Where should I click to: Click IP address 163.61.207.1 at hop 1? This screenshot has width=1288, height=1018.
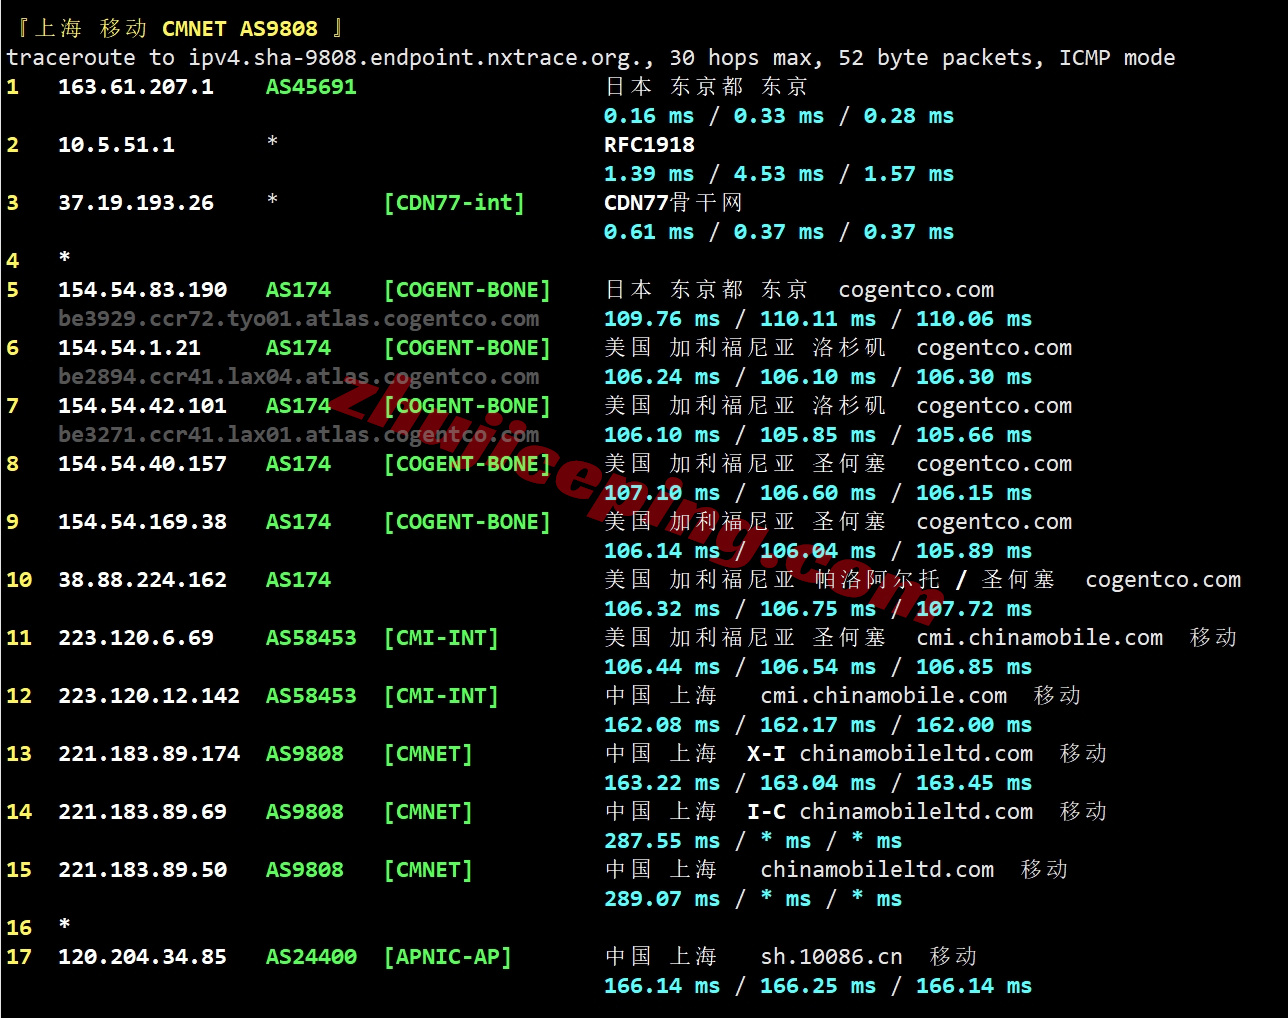135,87
